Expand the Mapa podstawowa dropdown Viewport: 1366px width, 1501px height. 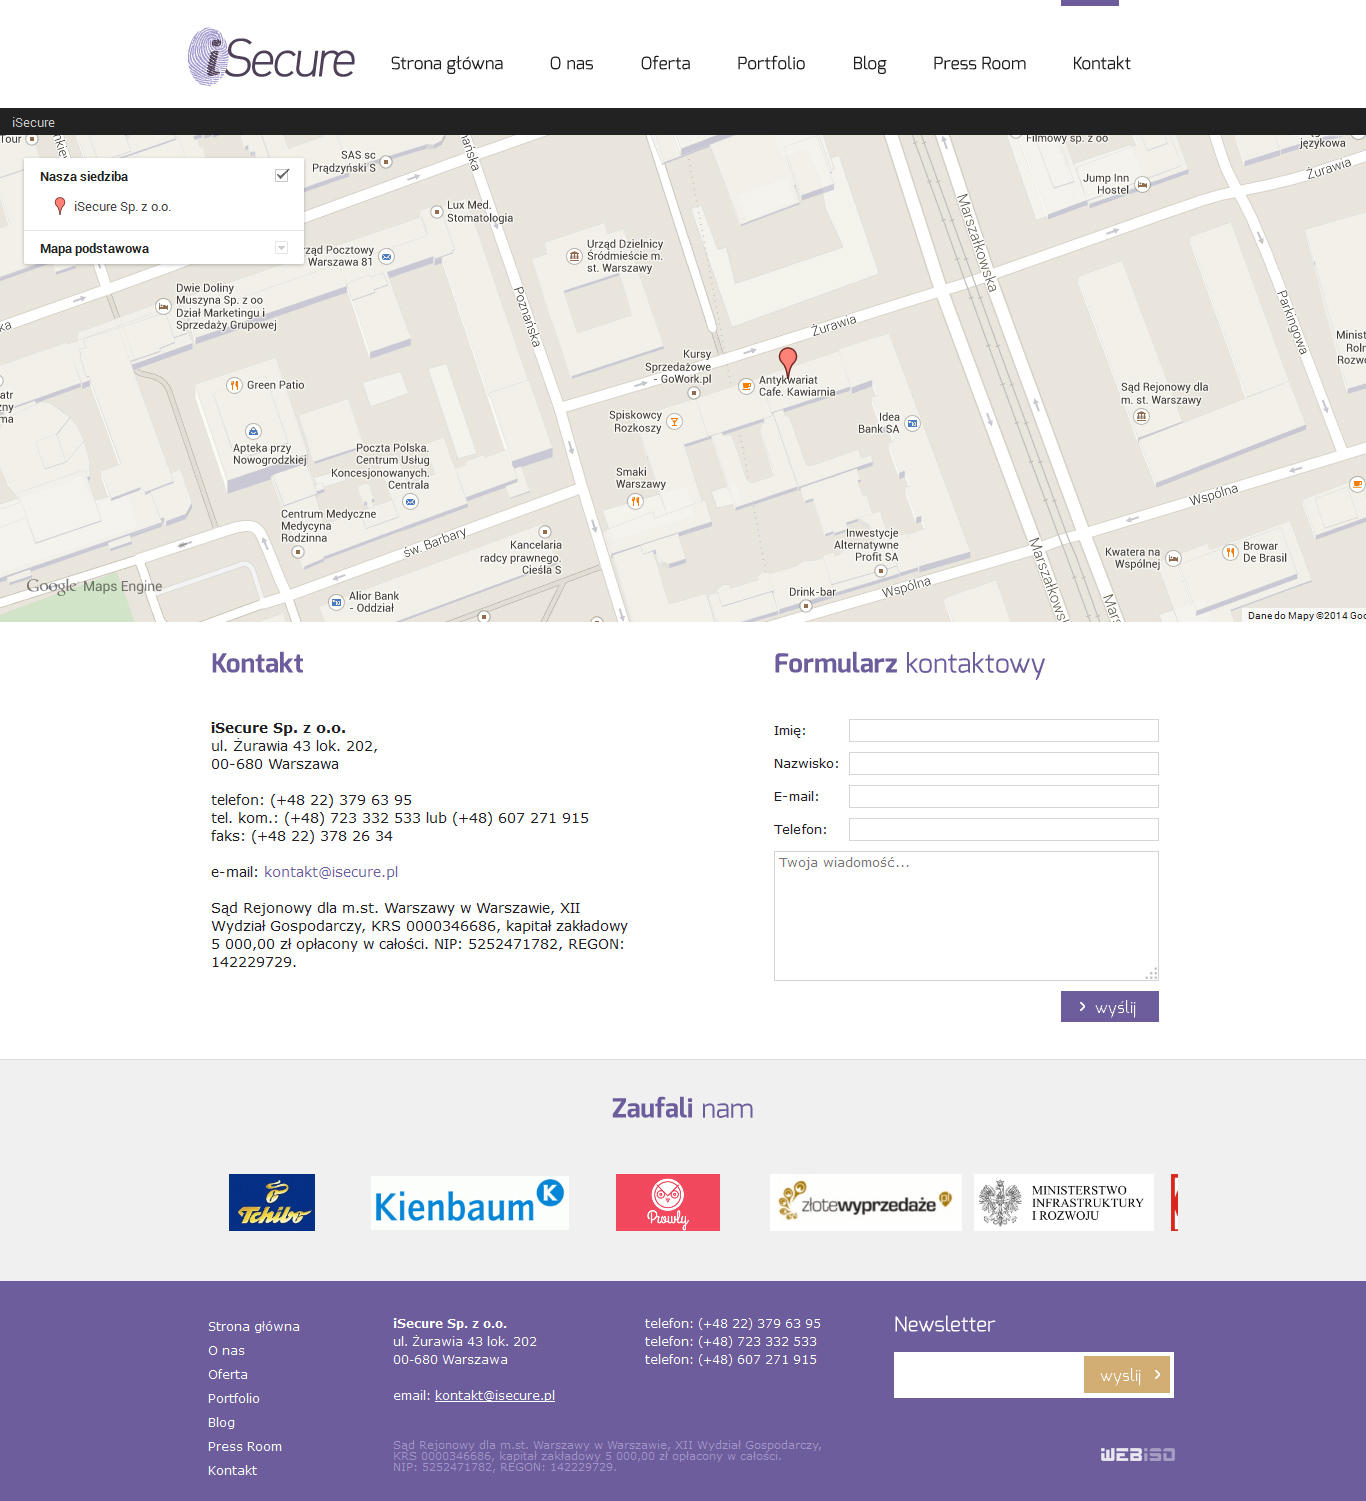tap(281, 248)
